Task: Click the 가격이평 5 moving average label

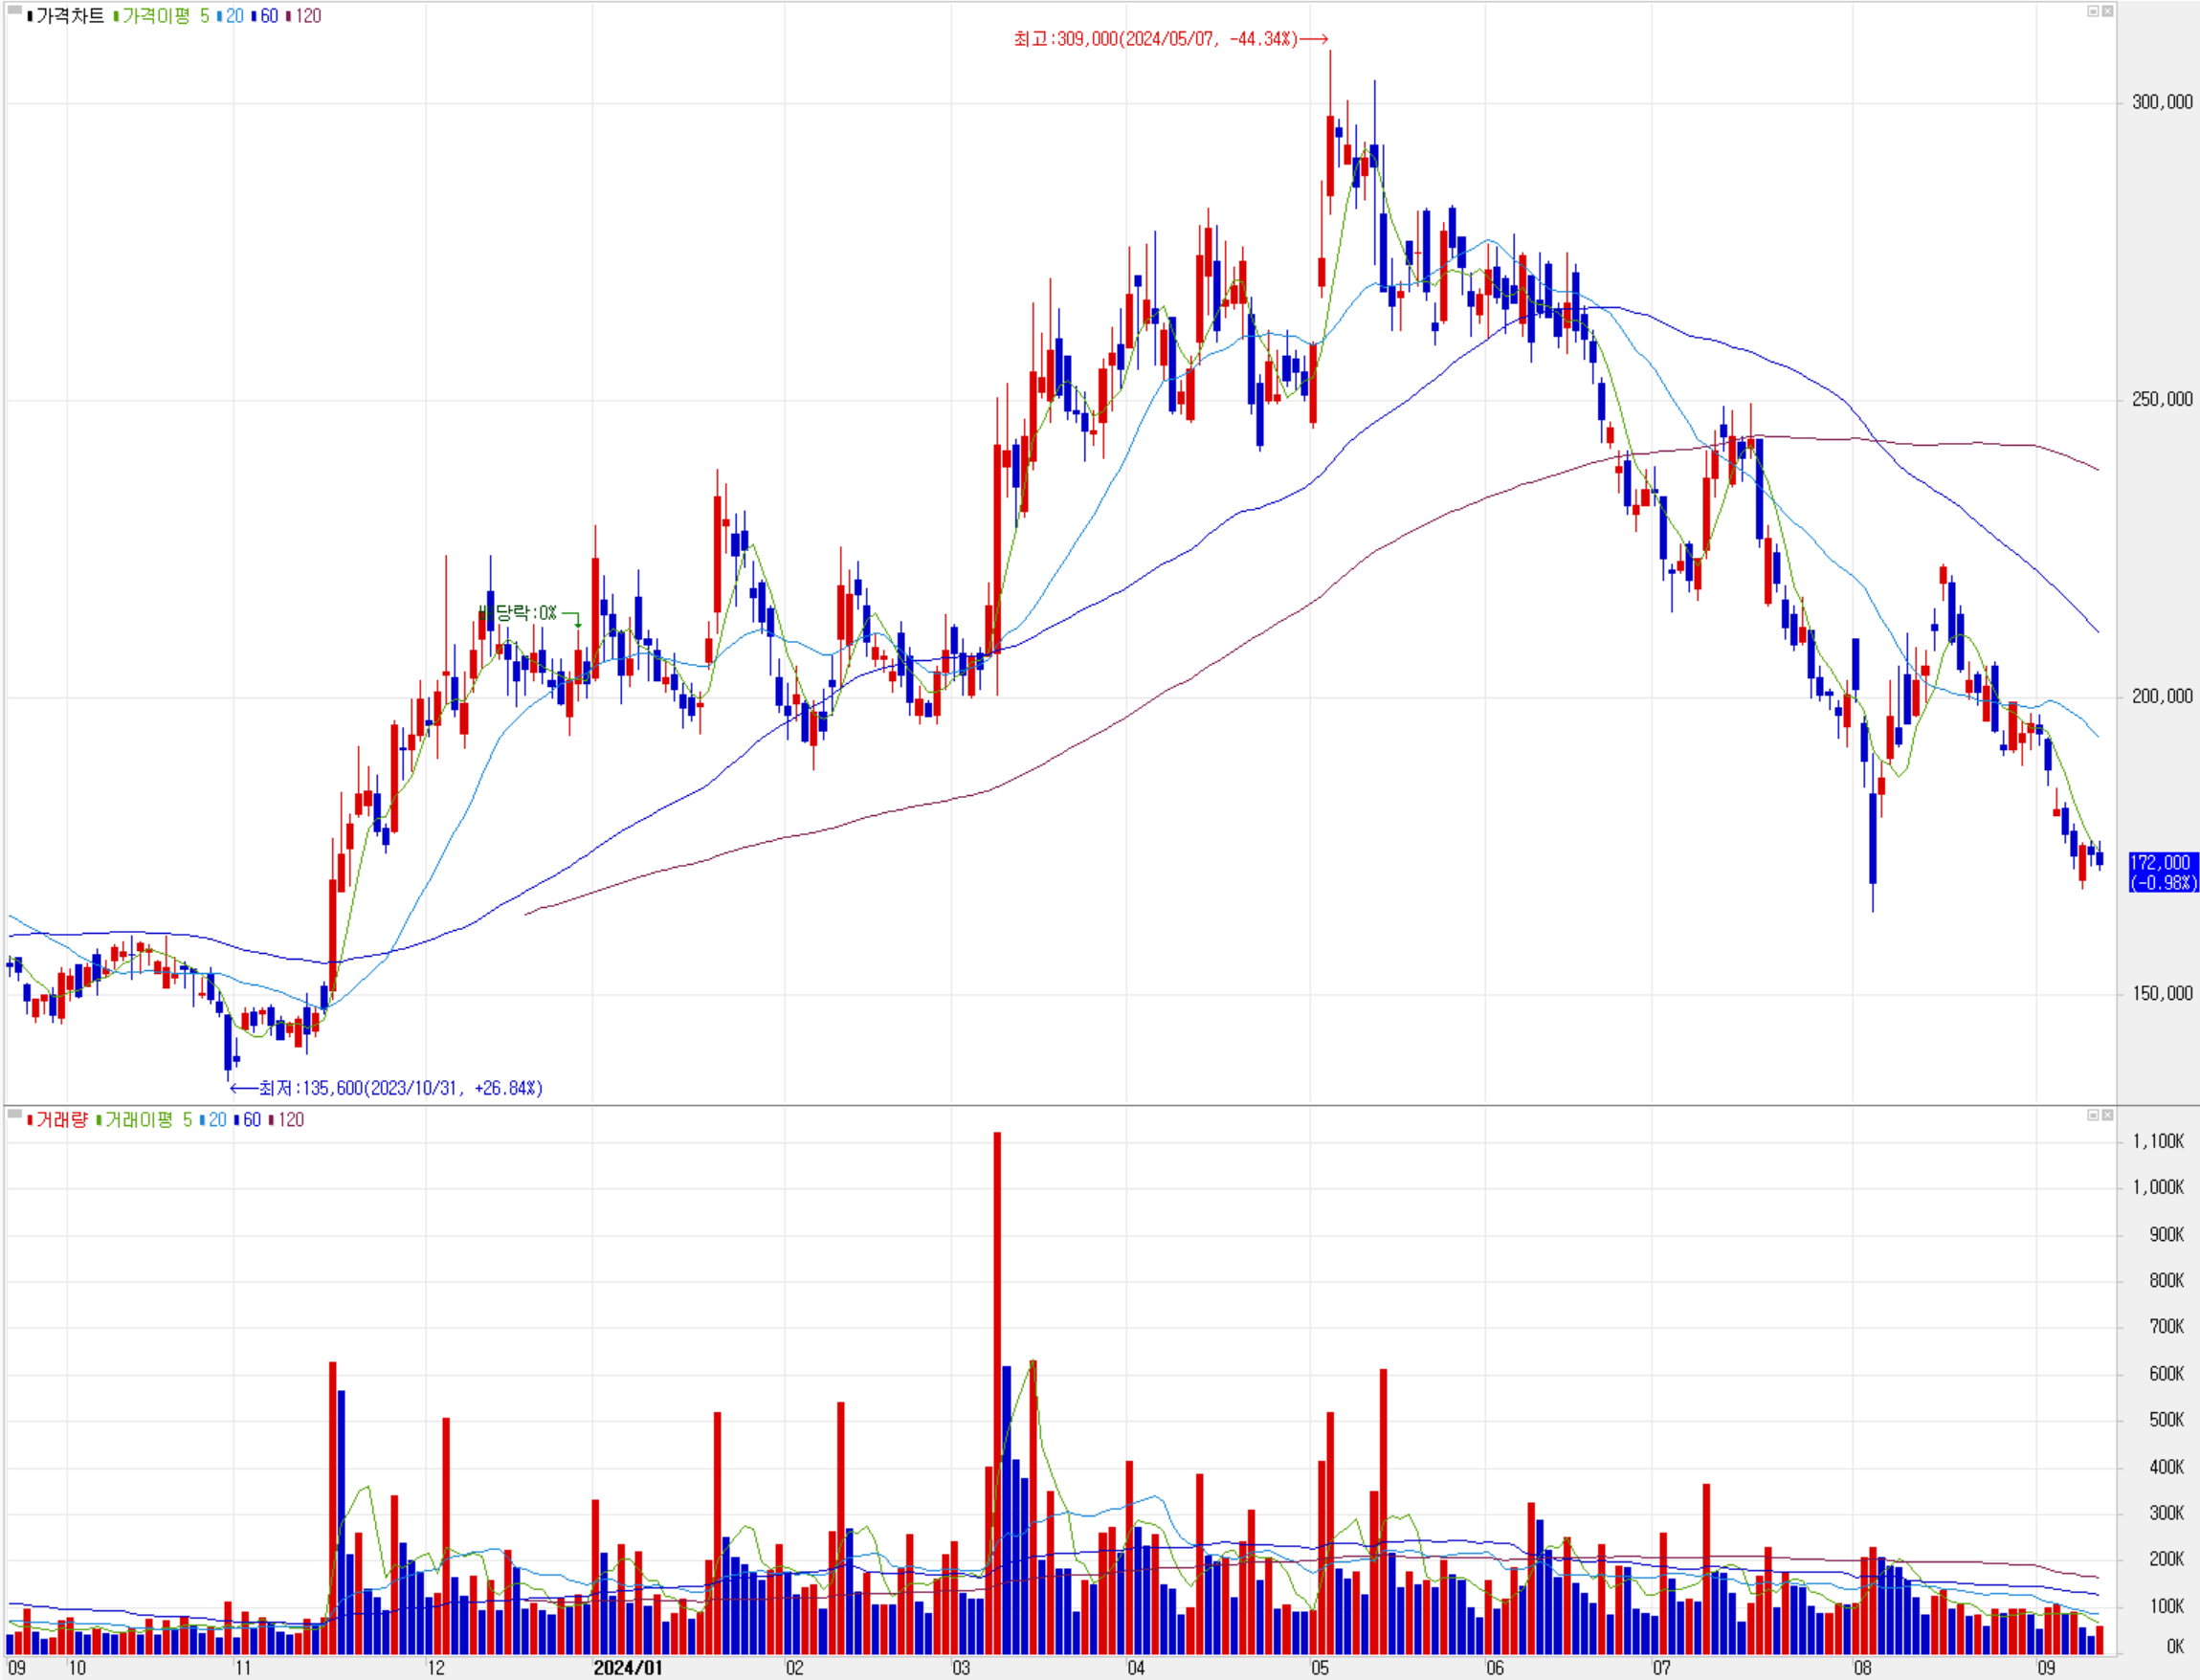Action: coord(164,16)
